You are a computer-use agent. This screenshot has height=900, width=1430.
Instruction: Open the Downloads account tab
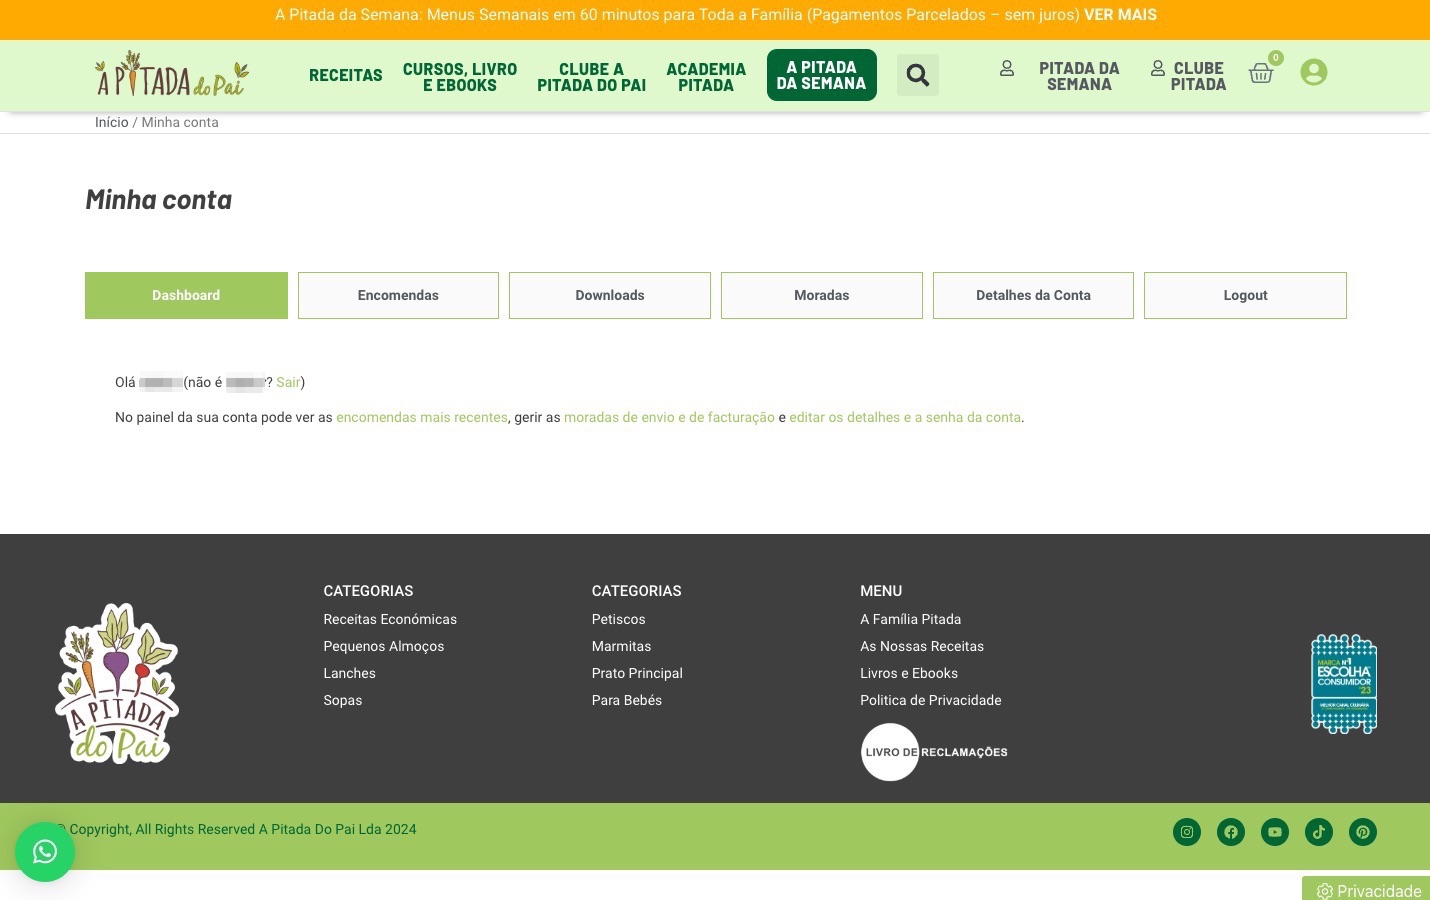pos(610,296)
